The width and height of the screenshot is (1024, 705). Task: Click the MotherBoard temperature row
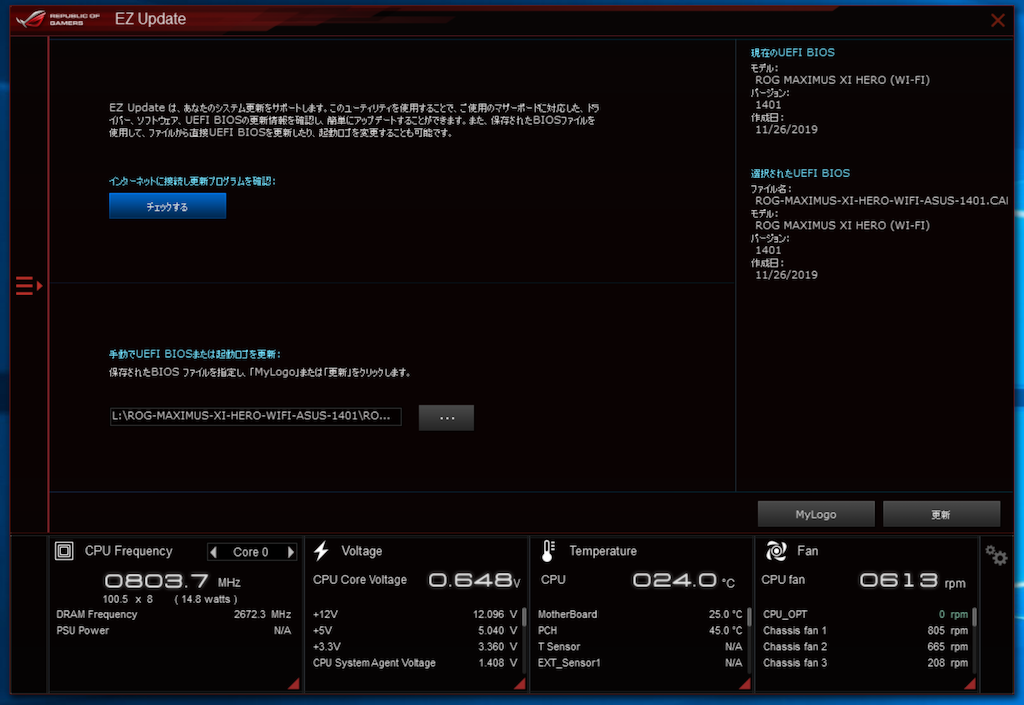(640, 614)
